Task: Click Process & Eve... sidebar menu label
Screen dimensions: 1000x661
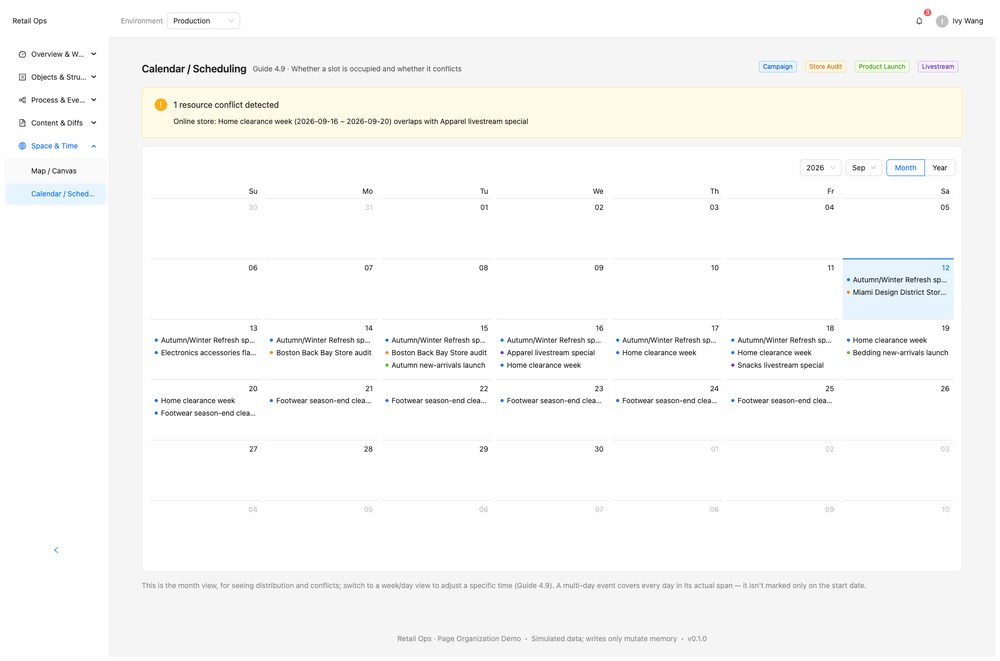Action: pyautogui.click(x=59, y=100)
